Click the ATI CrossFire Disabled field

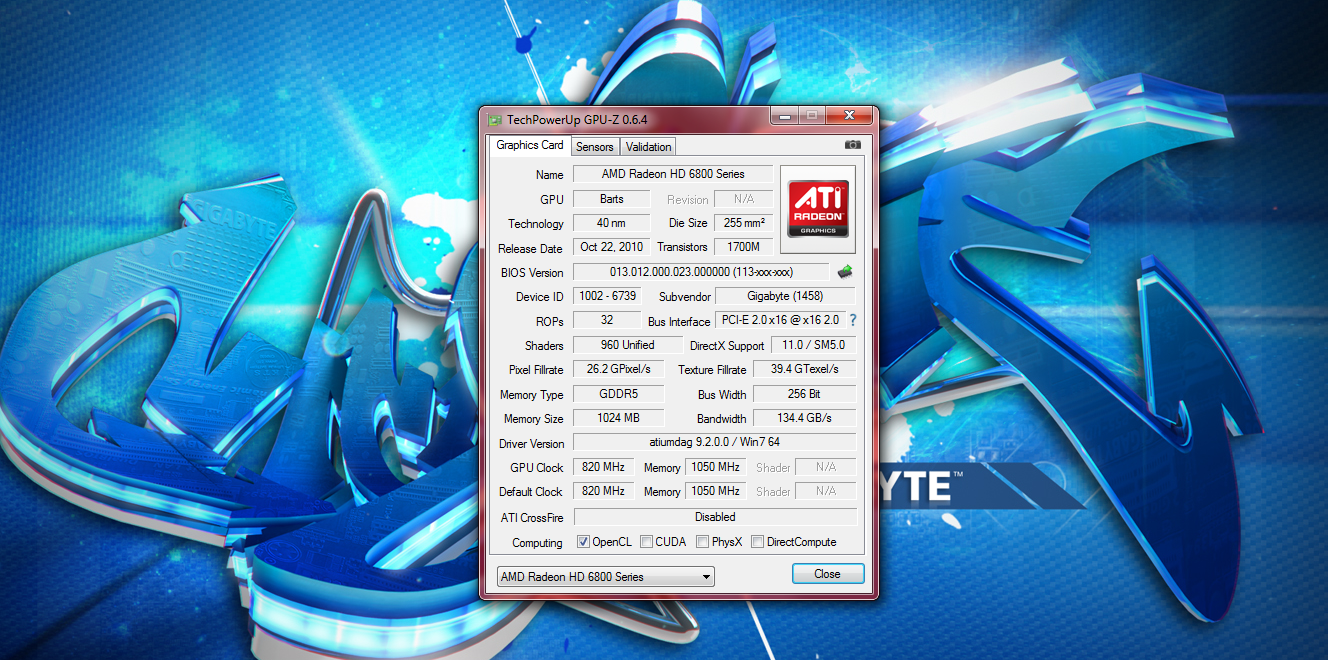pos(715,517)
